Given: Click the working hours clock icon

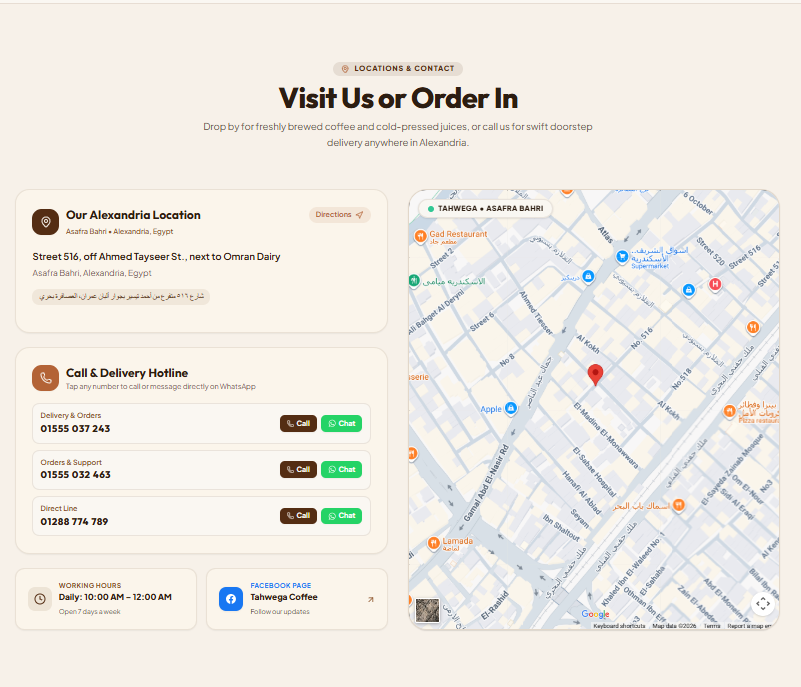Looking at the screenshot, I should click(40, 599).
